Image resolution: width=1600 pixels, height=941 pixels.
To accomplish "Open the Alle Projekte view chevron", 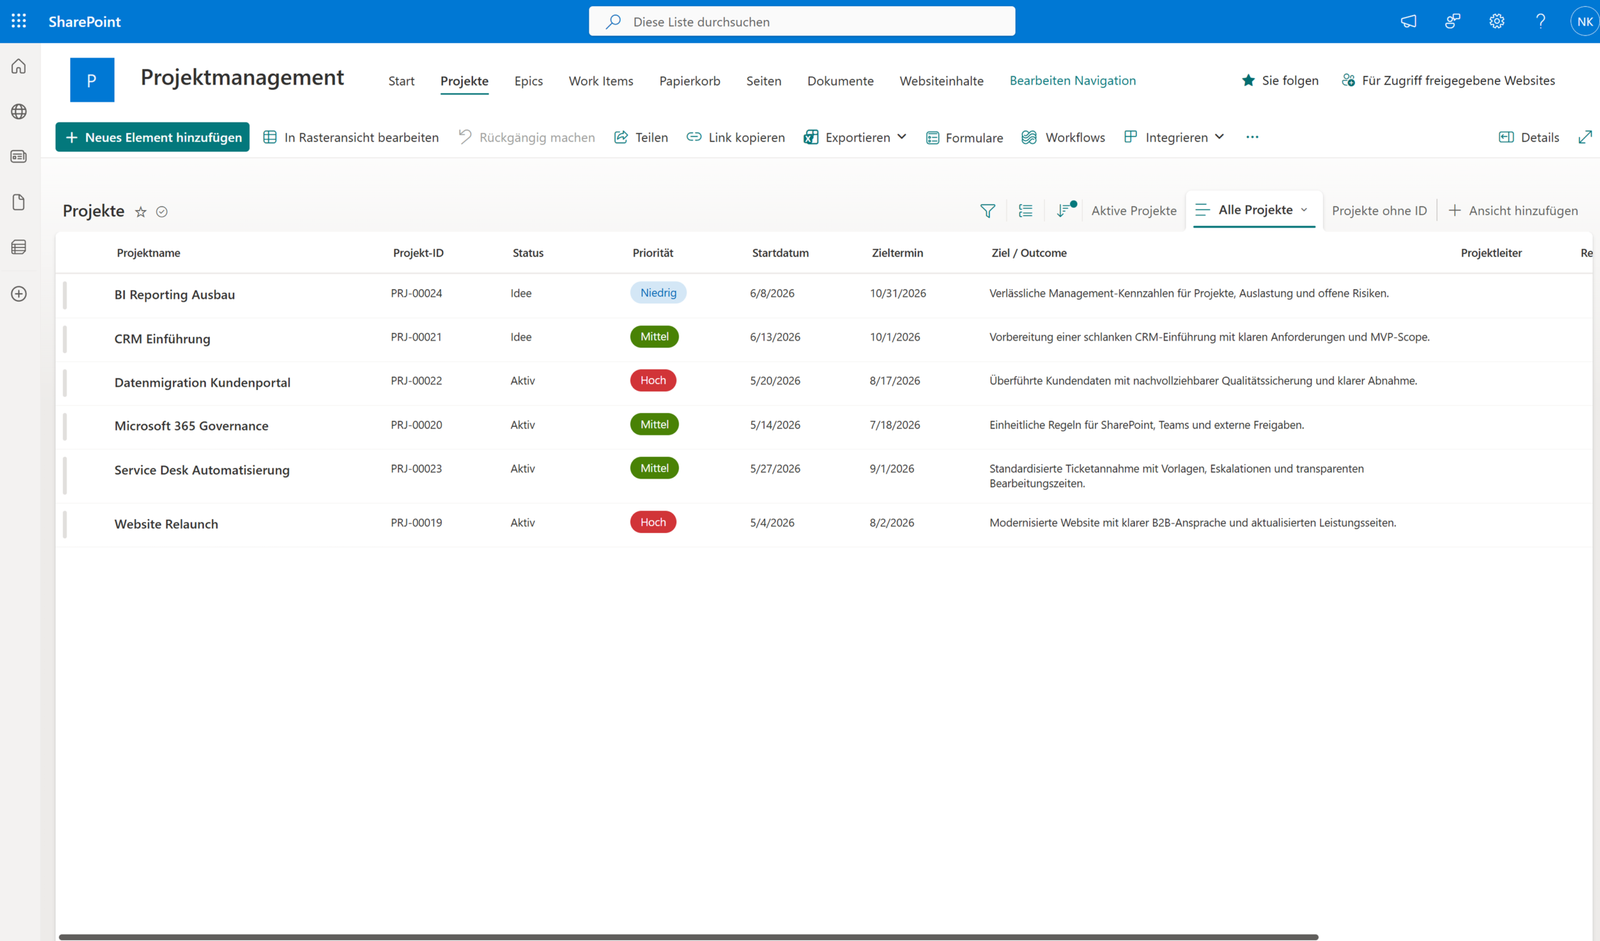I will pos(1304,210).
